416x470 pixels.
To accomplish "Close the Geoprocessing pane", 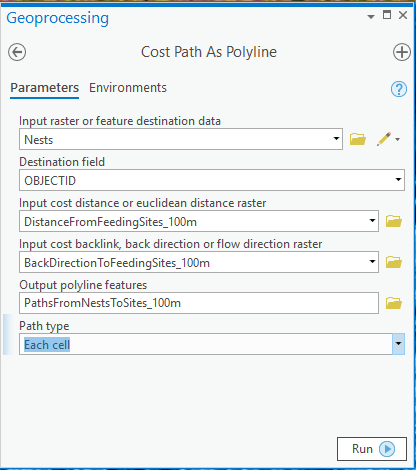I will 403,15.
